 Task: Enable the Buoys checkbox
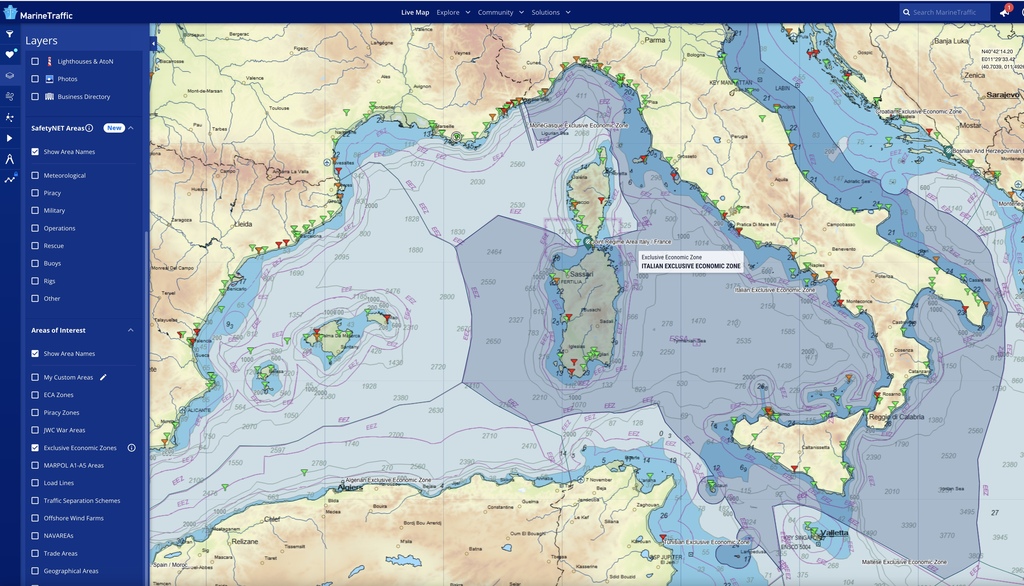35,263
